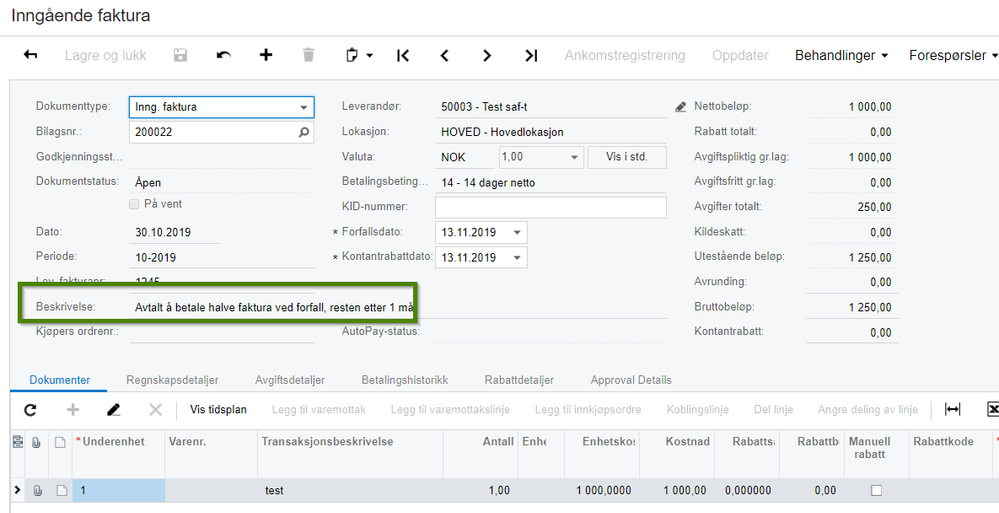Open the currency rate 1,00 dropdown

click(574, 157)
